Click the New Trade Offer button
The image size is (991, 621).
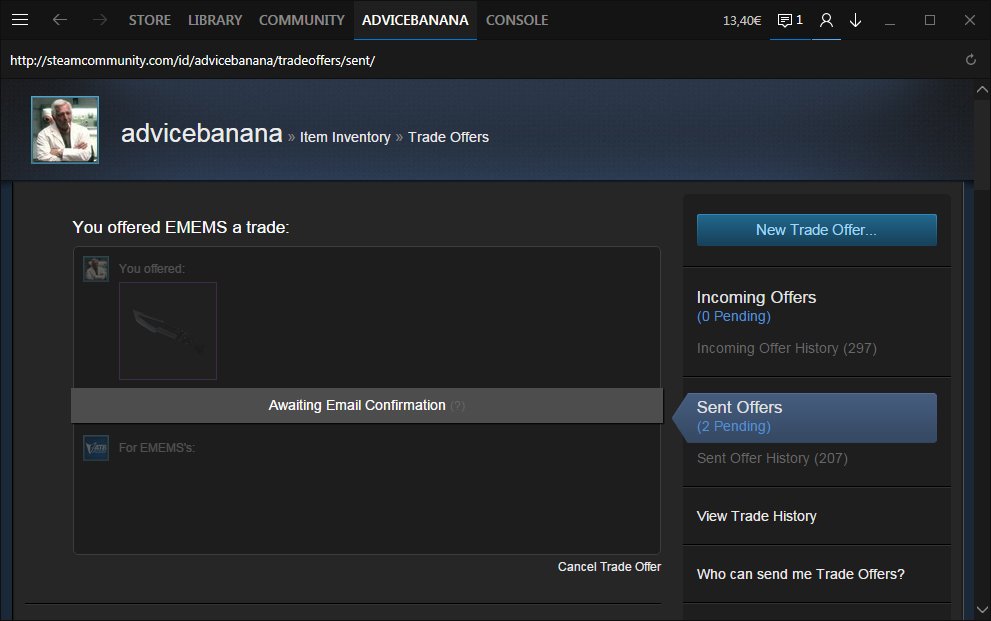[x=816, y=230]
